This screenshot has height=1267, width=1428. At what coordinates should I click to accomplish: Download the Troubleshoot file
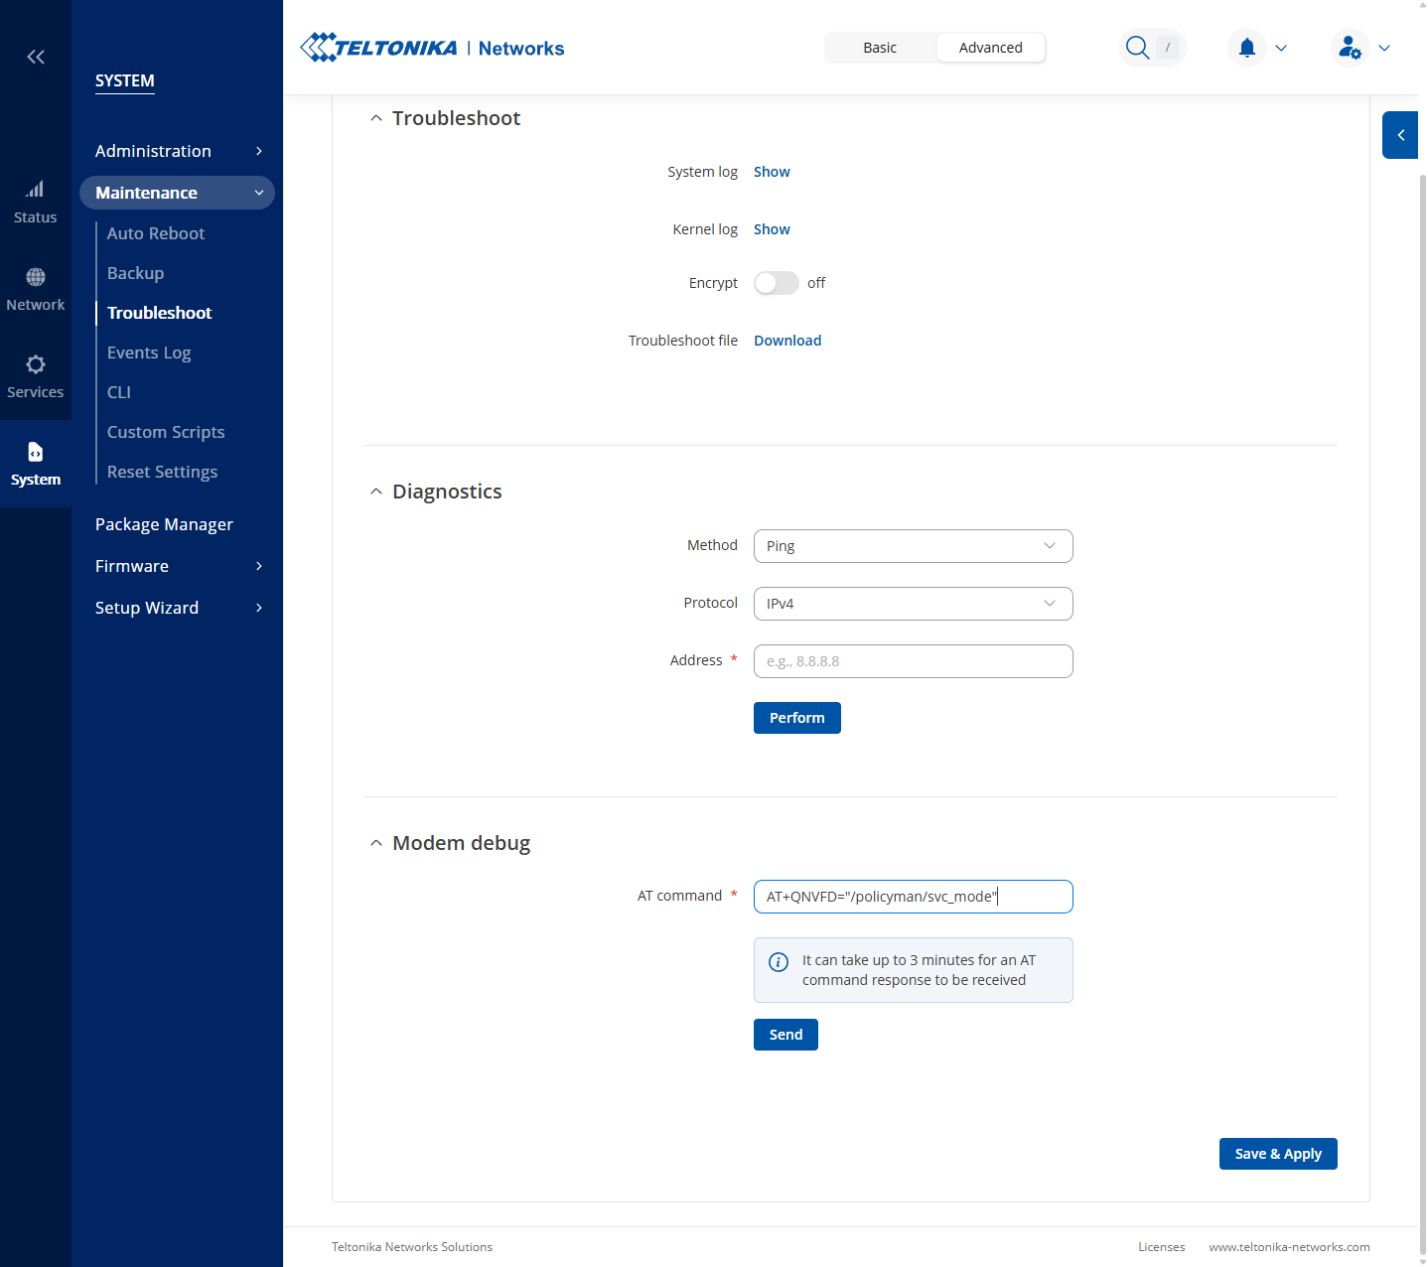(788, 341)
